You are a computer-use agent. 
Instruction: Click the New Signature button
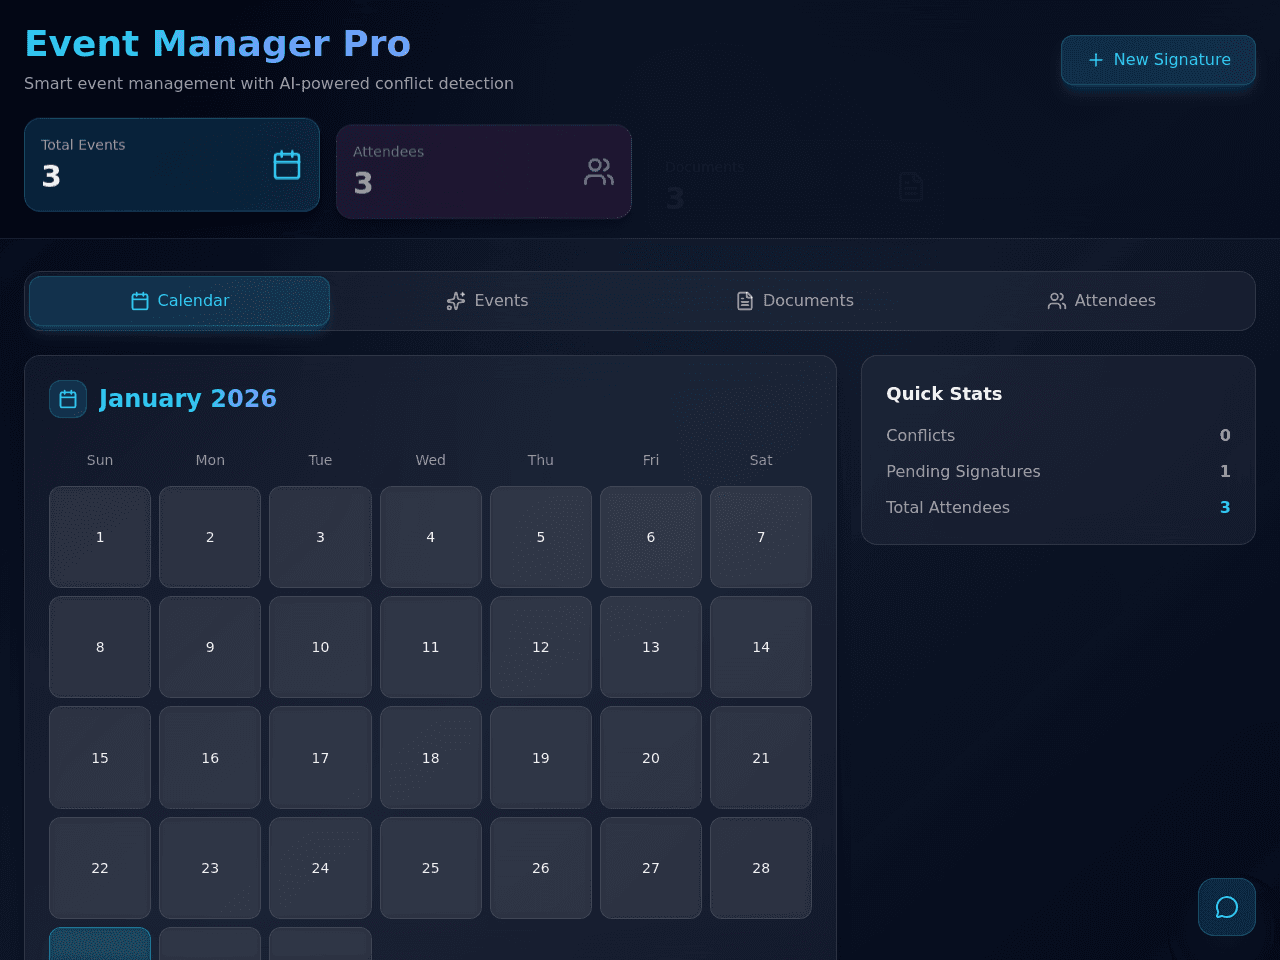[x=1158, y=60]
